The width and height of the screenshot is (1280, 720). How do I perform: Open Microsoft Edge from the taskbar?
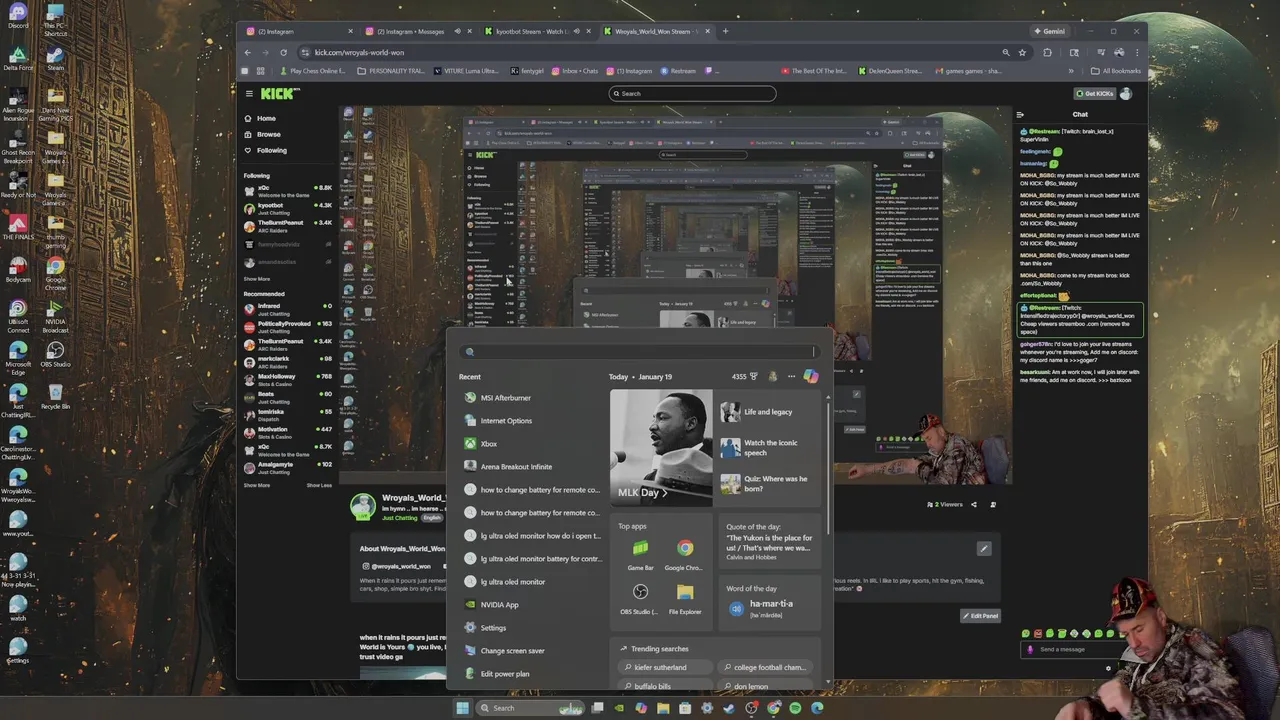(817, 708)
